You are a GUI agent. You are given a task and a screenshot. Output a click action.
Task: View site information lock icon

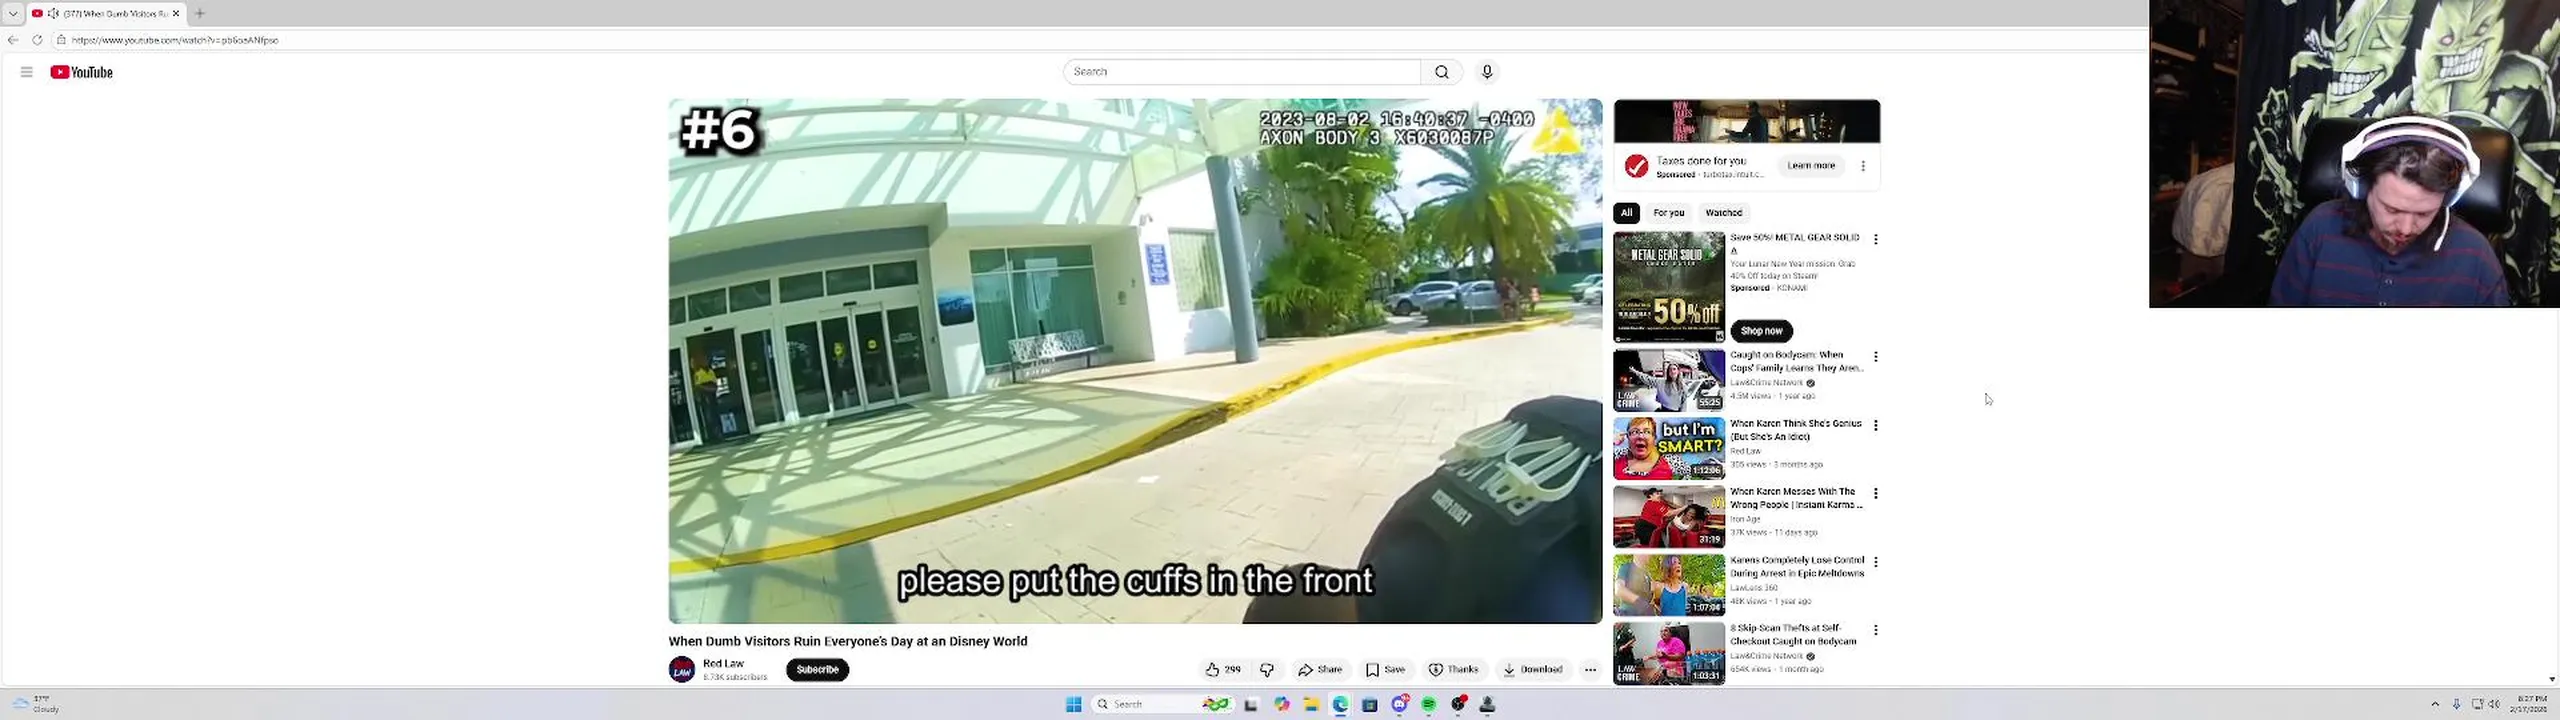click(61, 40)
